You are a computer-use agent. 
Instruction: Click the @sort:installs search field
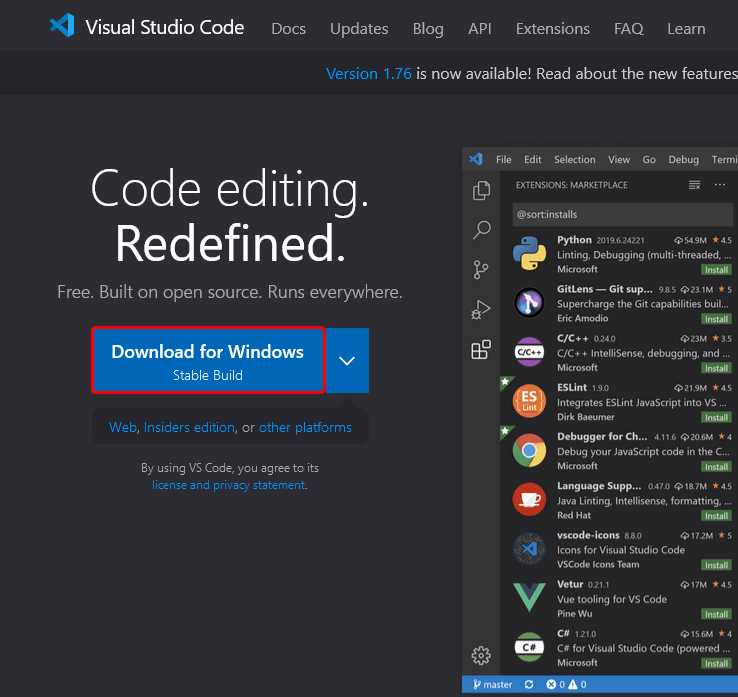click(x=622, y=215)
